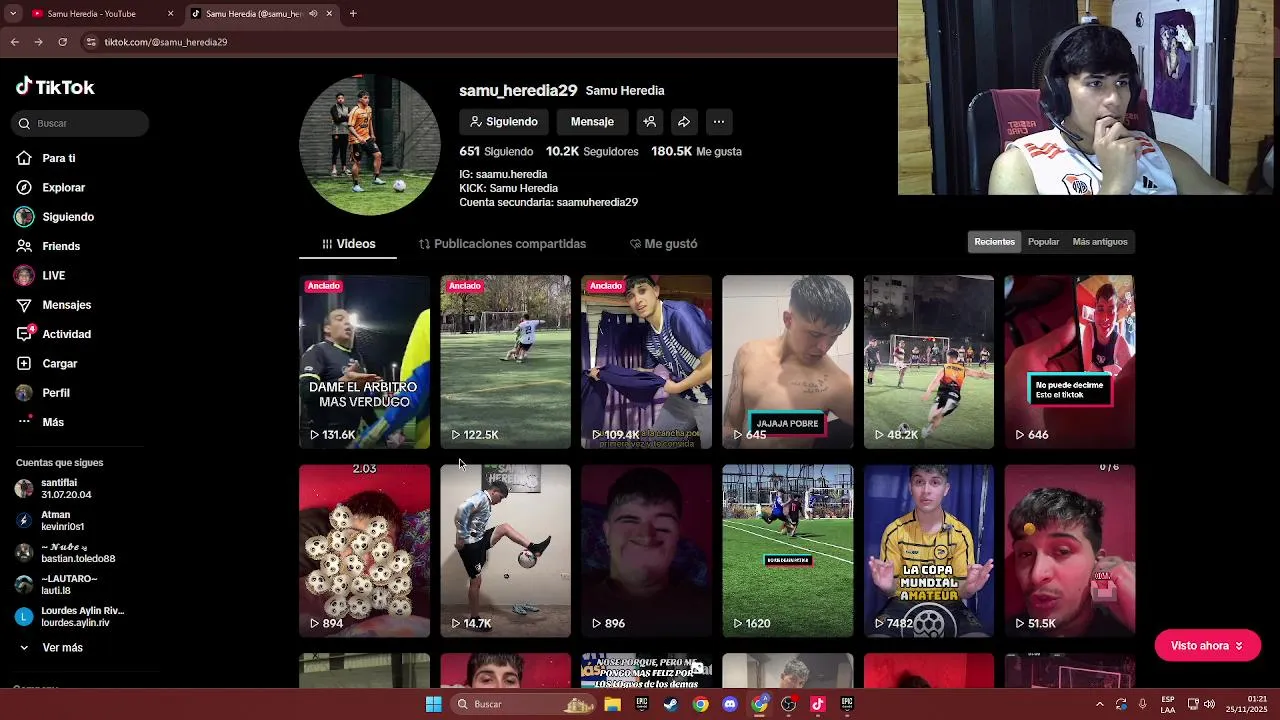1280x720 pixels.
Task: Open the Siguiendo feed in sidebar
Action: (x=55, y=217)
